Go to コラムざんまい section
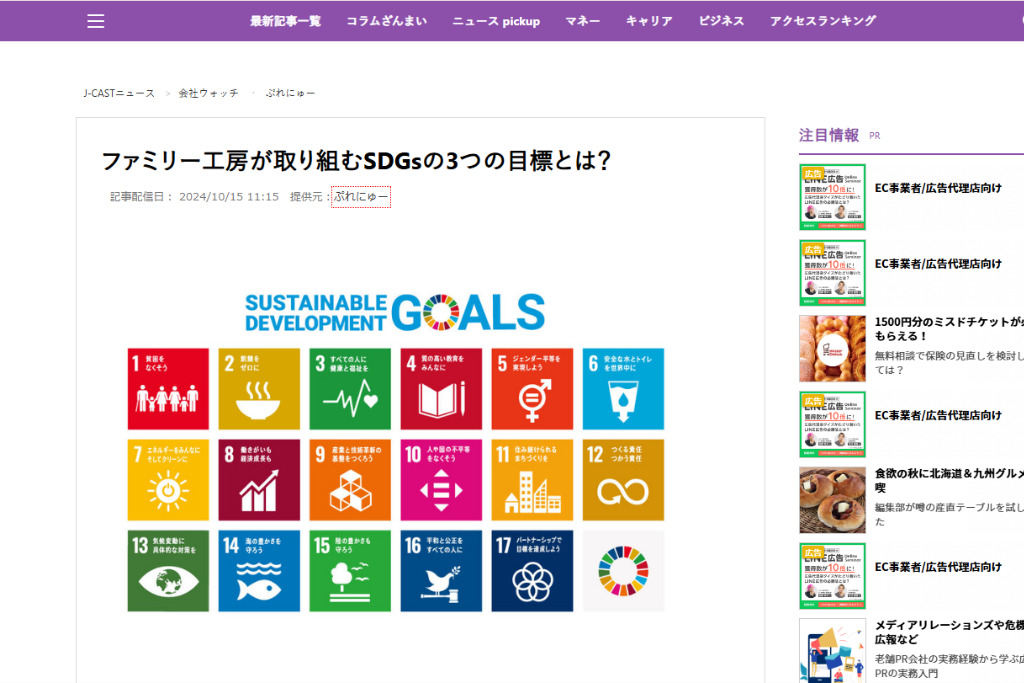The width and height of the screenshot is (1024, 683). [x=387, y=21]
